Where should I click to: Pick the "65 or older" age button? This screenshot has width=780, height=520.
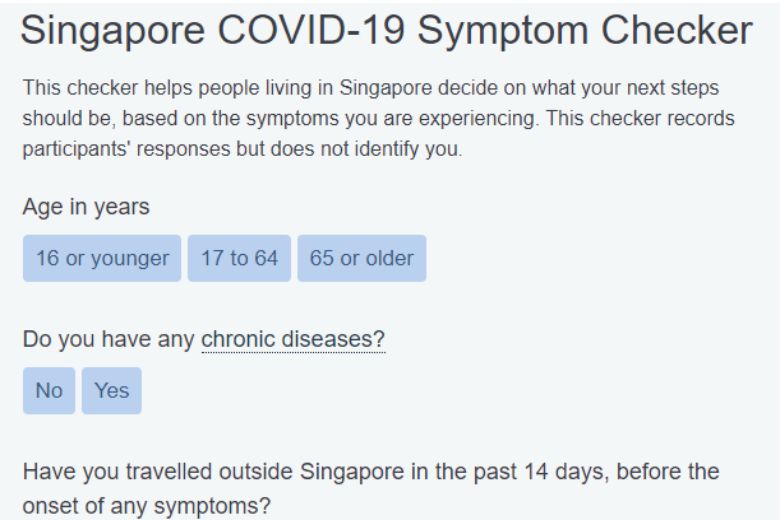pos(361,258)
